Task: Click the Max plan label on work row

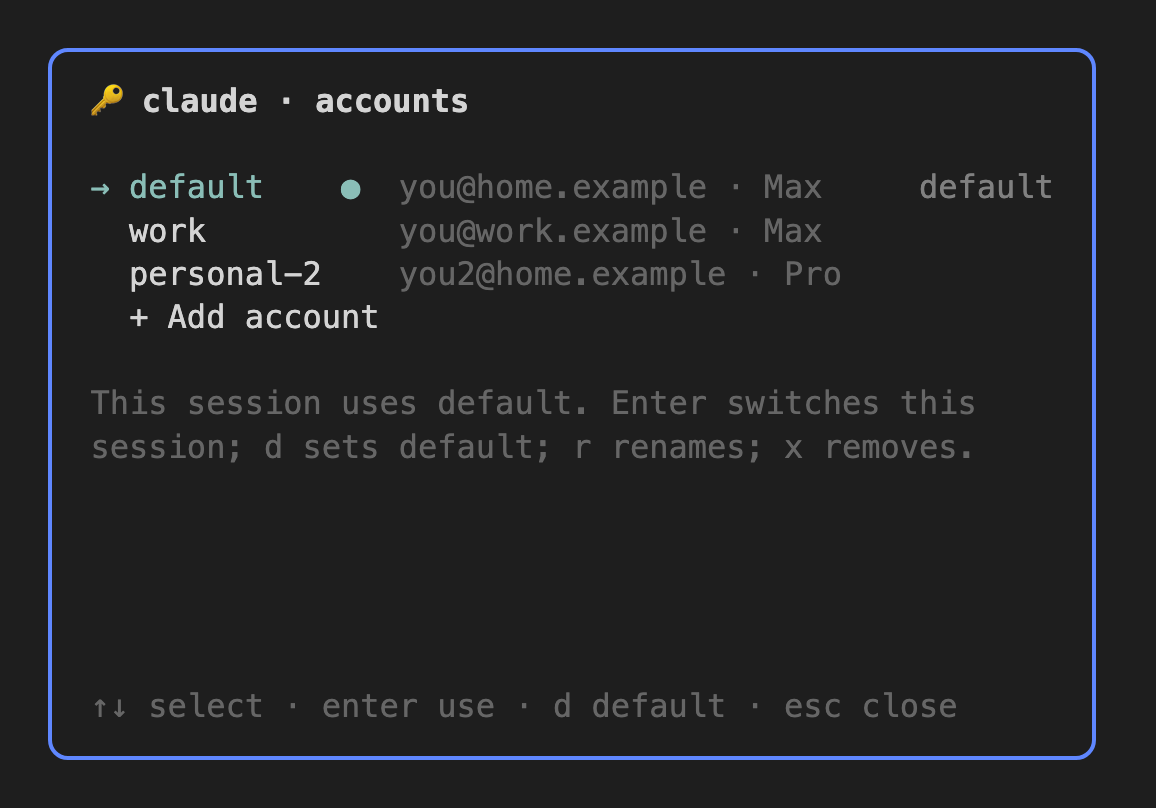Action: point(793,231)
